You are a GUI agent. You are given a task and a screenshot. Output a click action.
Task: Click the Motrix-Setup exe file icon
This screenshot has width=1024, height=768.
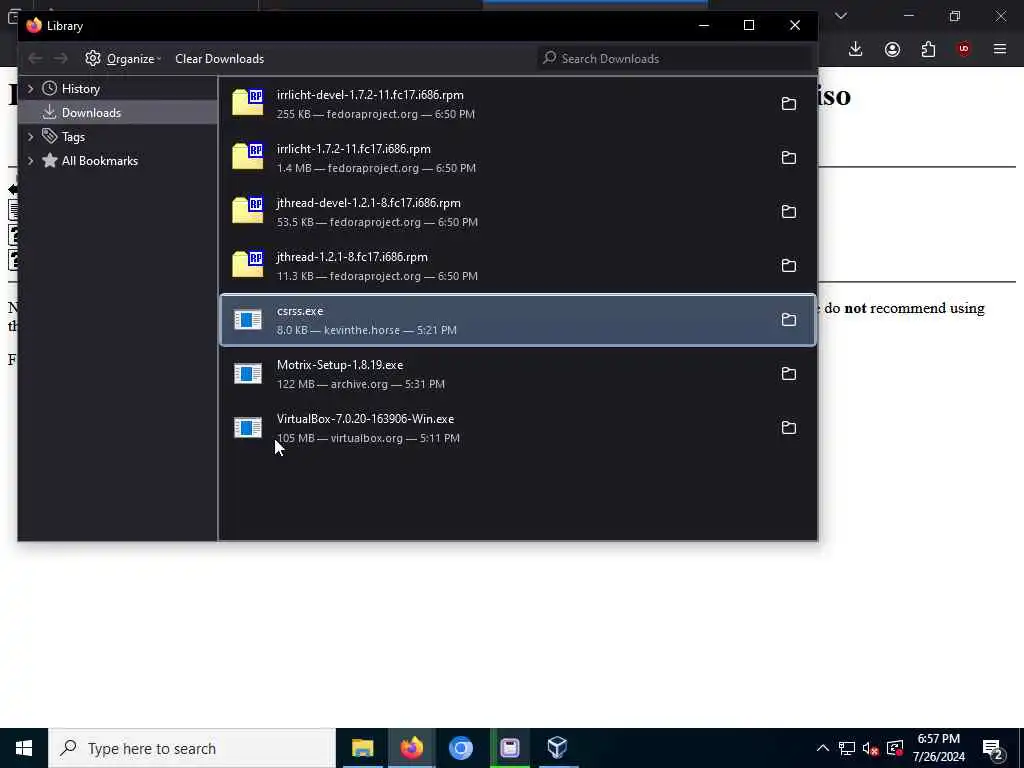click(x=248, y=374)
